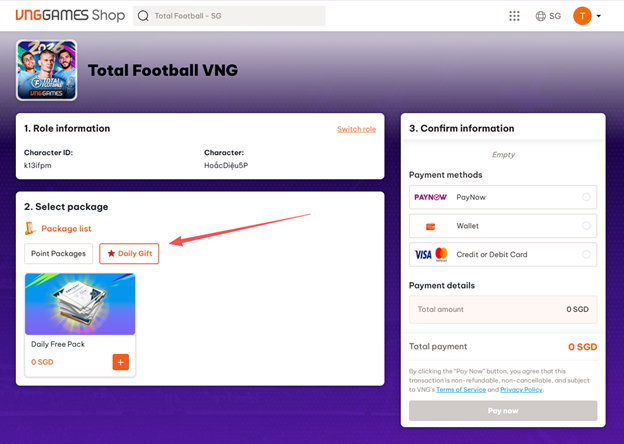The image size is (624, 444).
Task: Click the Daily Free Pack thumbnail image
Action: pyautogui.click(x=80, y=304)
